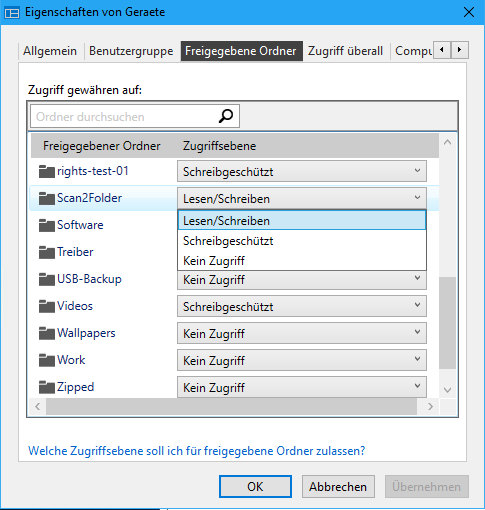Select the USB-Backup folder icon

46,279
